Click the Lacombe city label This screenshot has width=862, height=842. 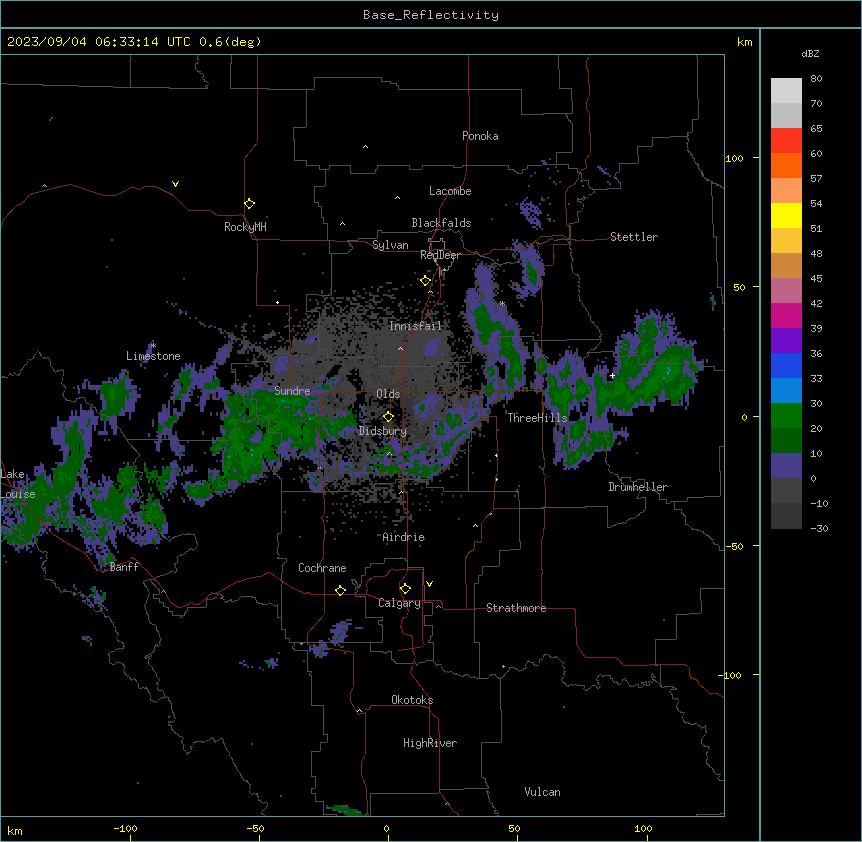coord(450,191)
